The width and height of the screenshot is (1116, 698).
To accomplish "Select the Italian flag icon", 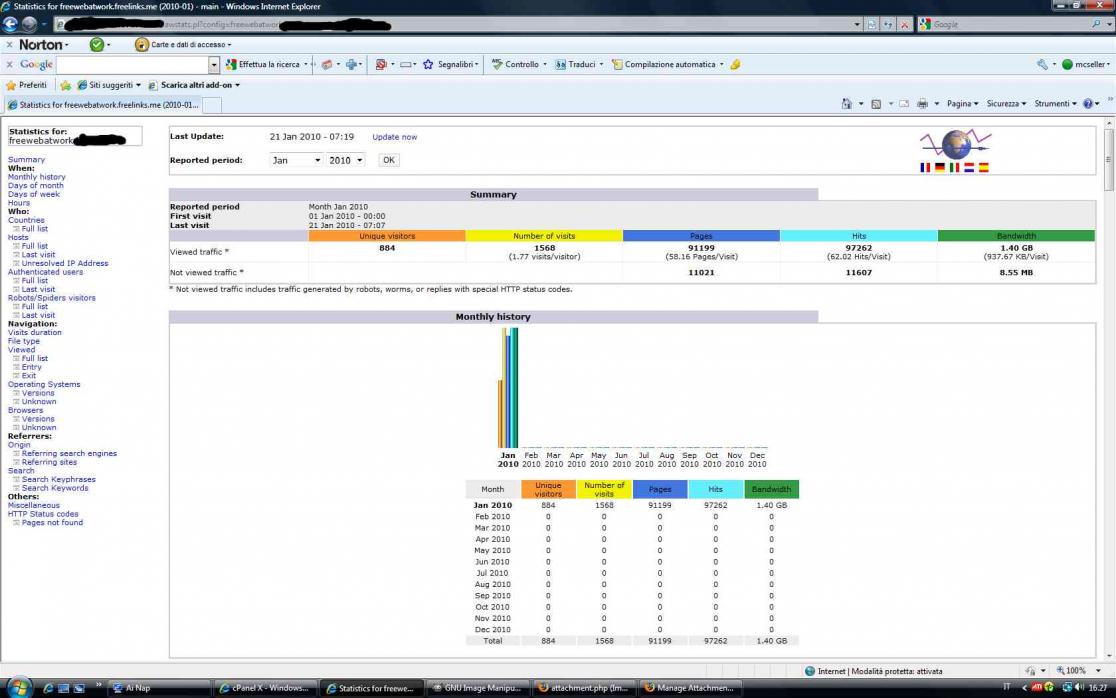I will (x=954, y=168).
